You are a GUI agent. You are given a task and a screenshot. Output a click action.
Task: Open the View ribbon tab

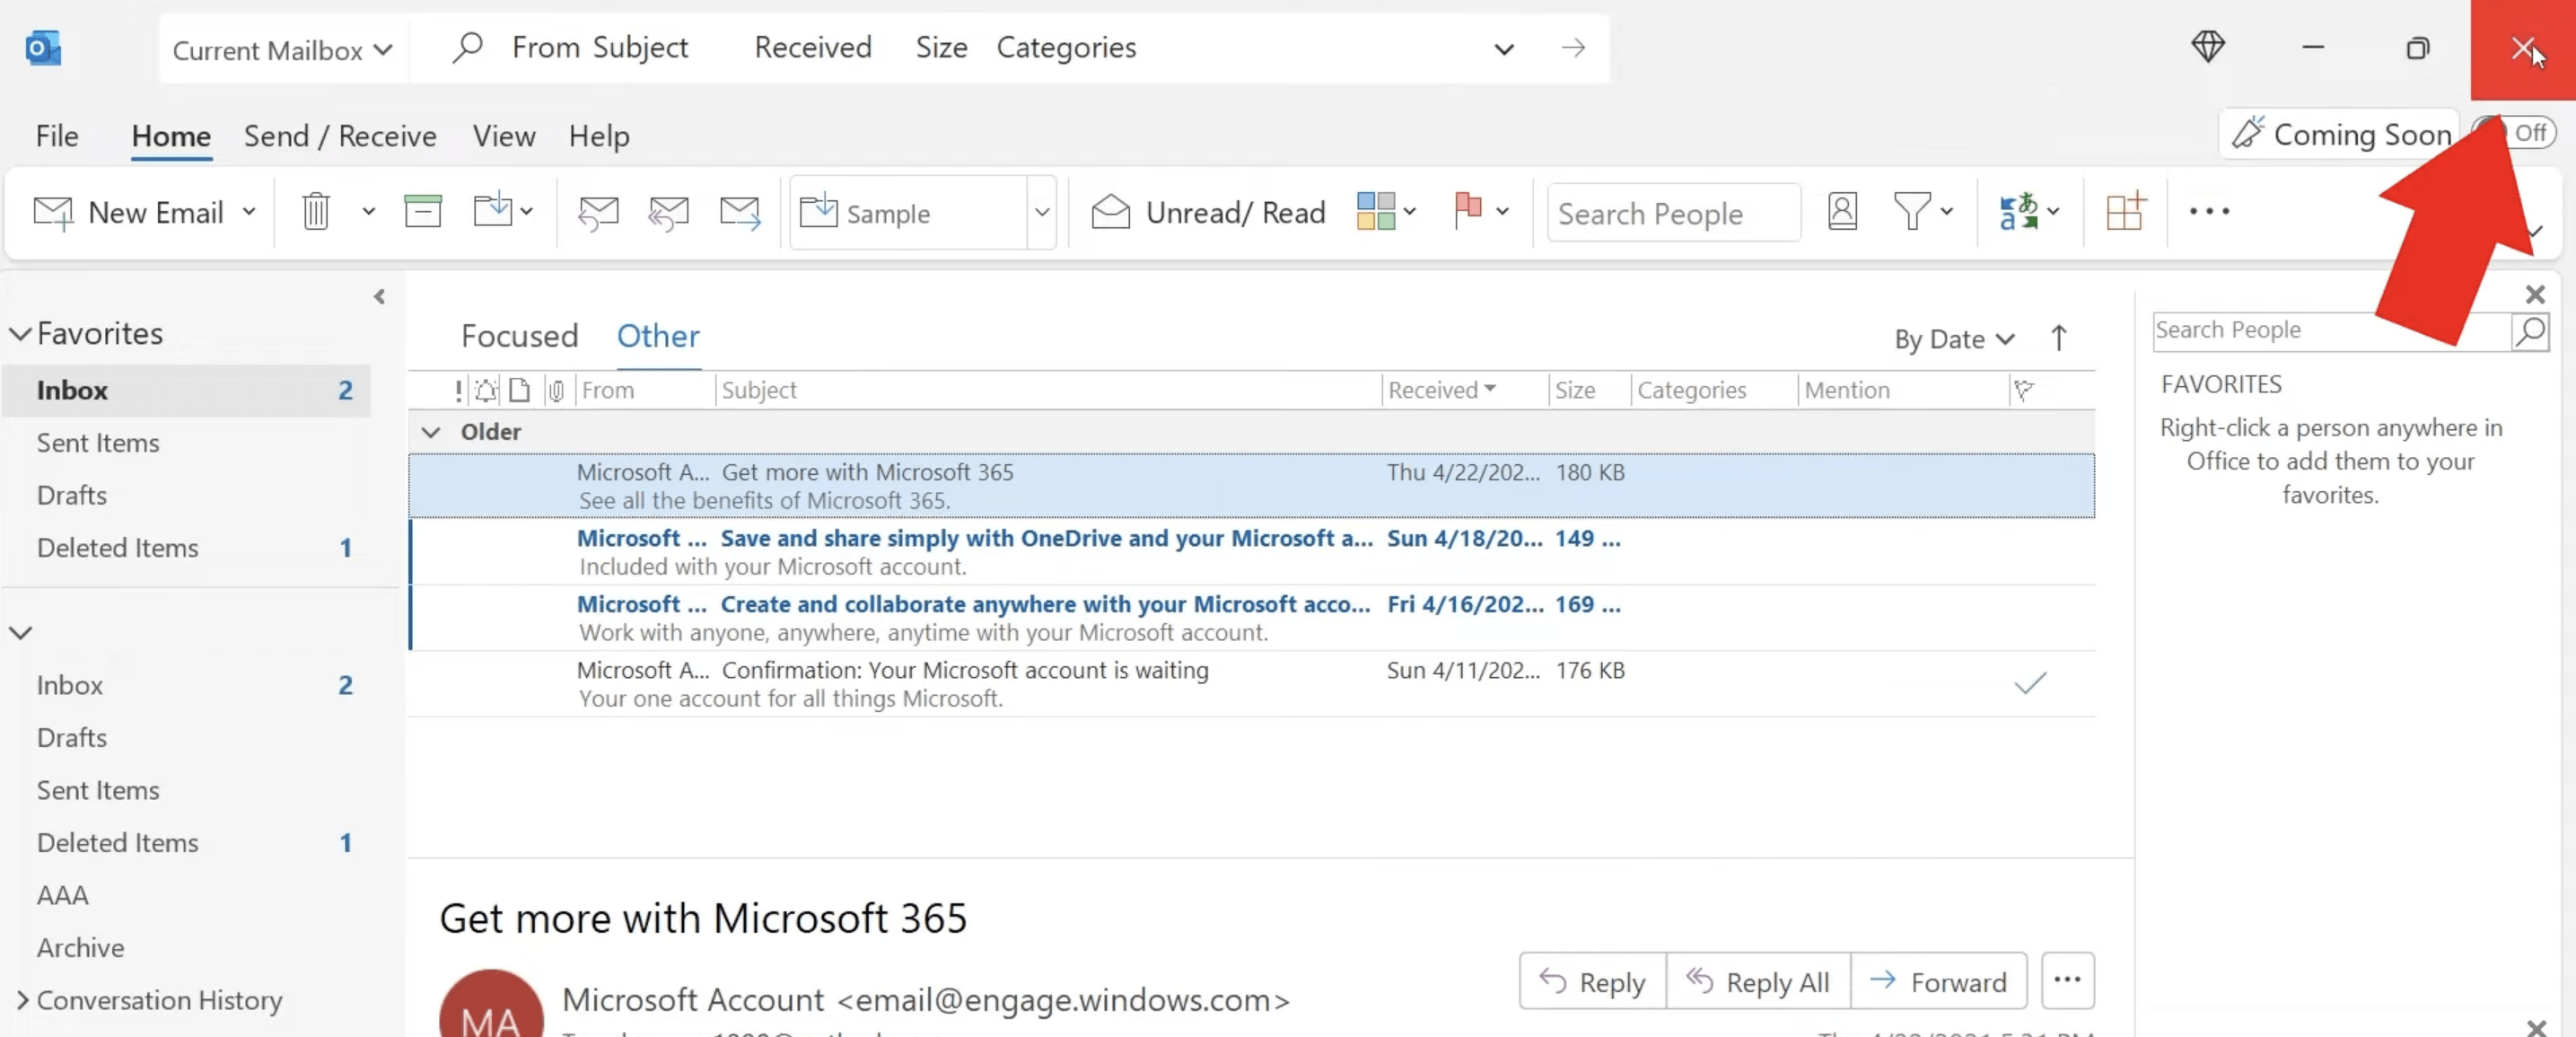pyautogui.click(x=504, y=135)
